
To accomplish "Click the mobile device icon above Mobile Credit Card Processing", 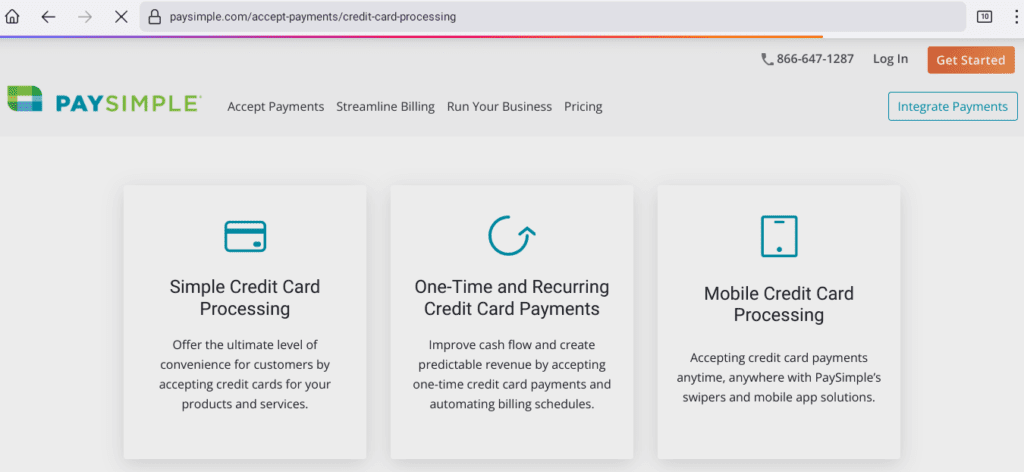I will click(779, 237).
